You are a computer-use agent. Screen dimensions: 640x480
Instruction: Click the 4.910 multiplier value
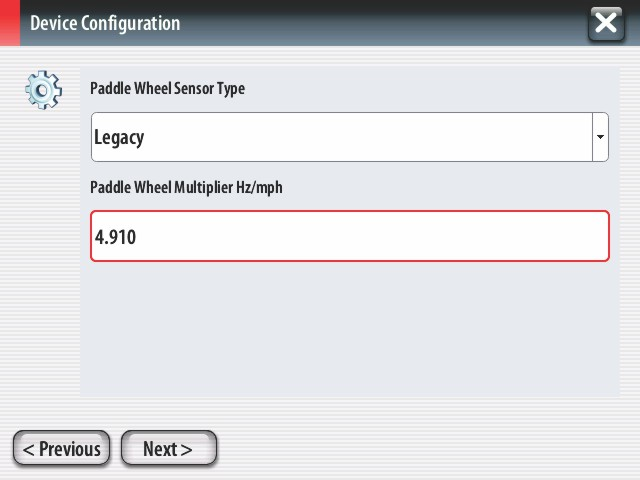[x=115, y=237]
